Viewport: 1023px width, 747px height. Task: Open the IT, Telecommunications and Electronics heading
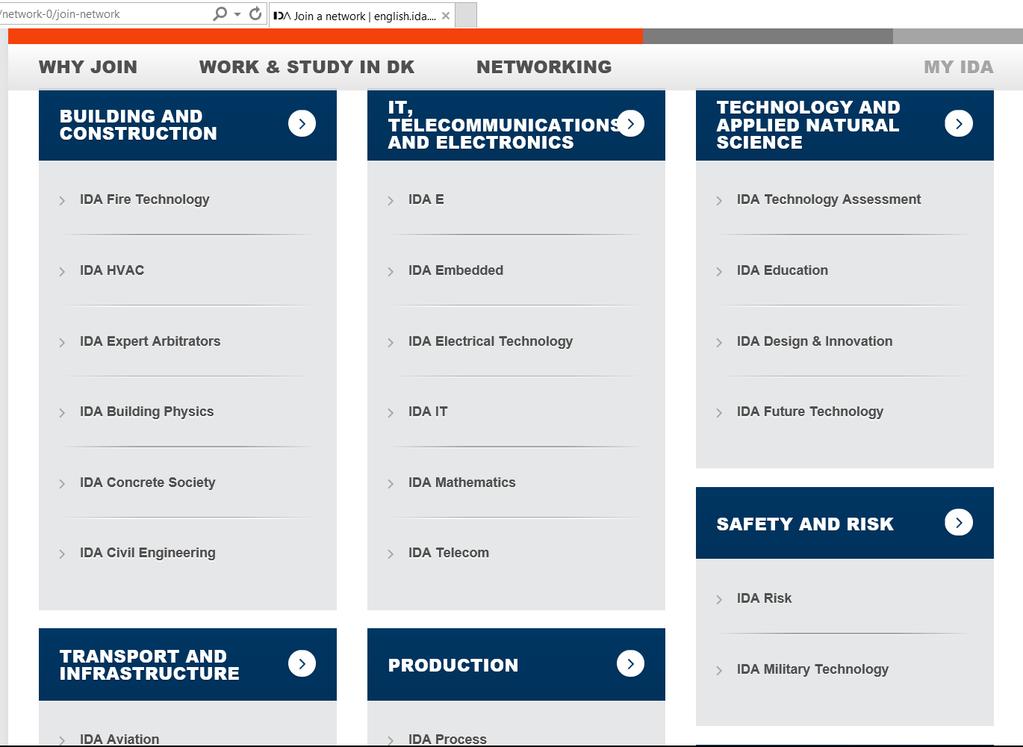pyautogui.click(x=502, y=125)
